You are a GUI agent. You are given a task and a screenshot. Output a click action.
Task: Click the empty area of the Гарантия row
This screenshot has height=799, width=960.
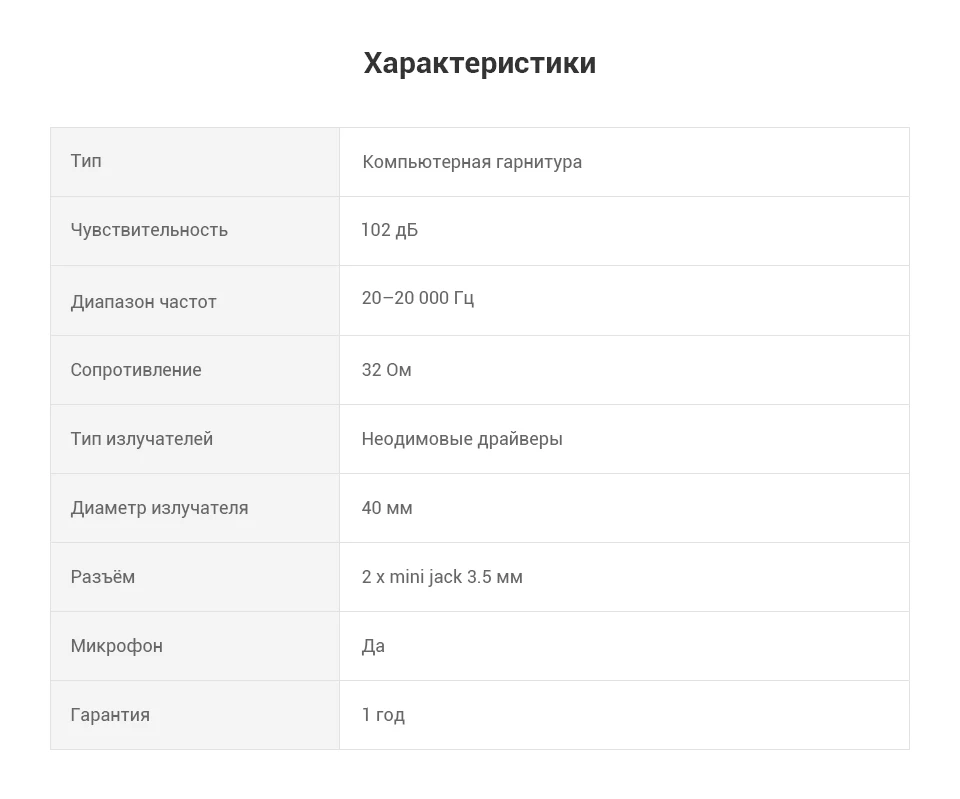point(655,715)
